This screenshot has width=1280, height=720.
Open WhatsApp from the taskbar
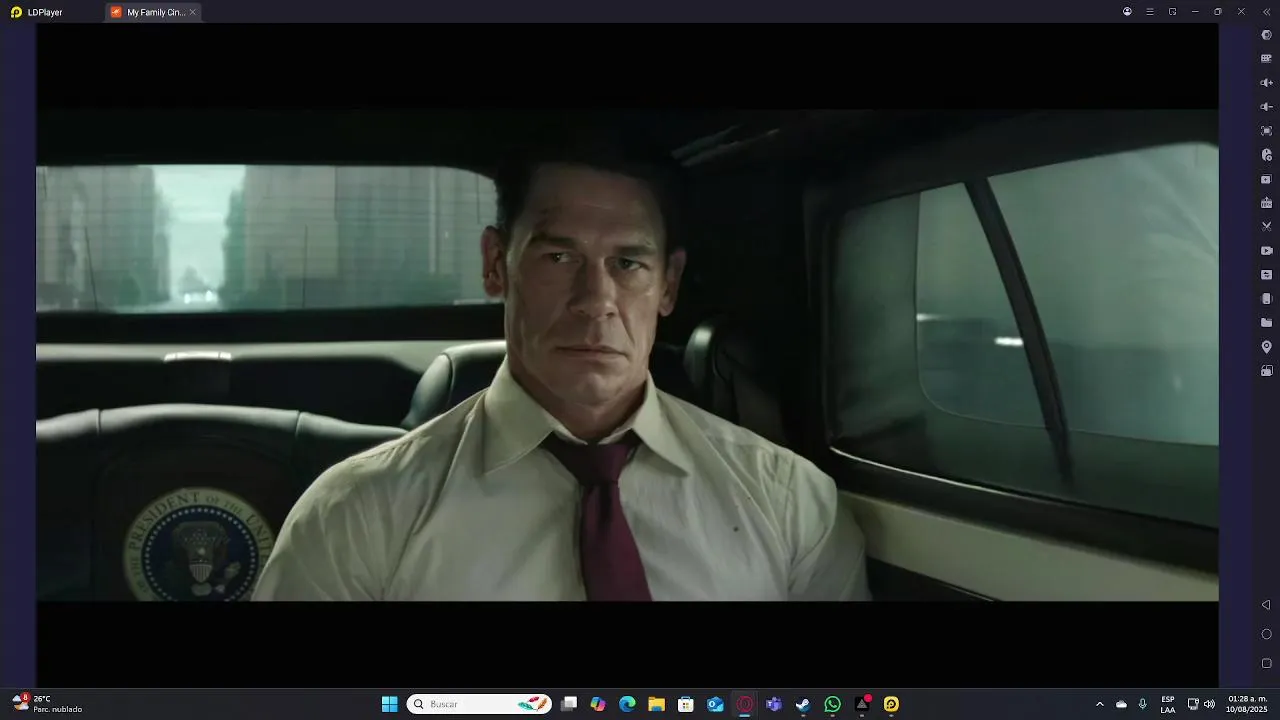tap(832, 704)
